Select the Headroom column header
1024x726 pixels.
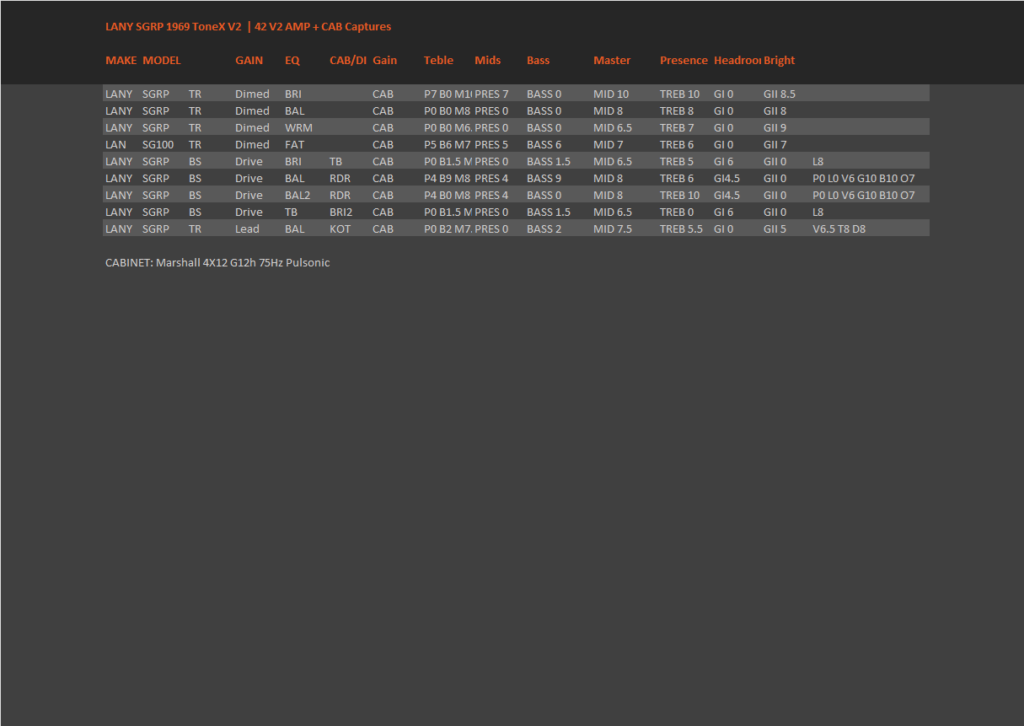coord(737,60)
